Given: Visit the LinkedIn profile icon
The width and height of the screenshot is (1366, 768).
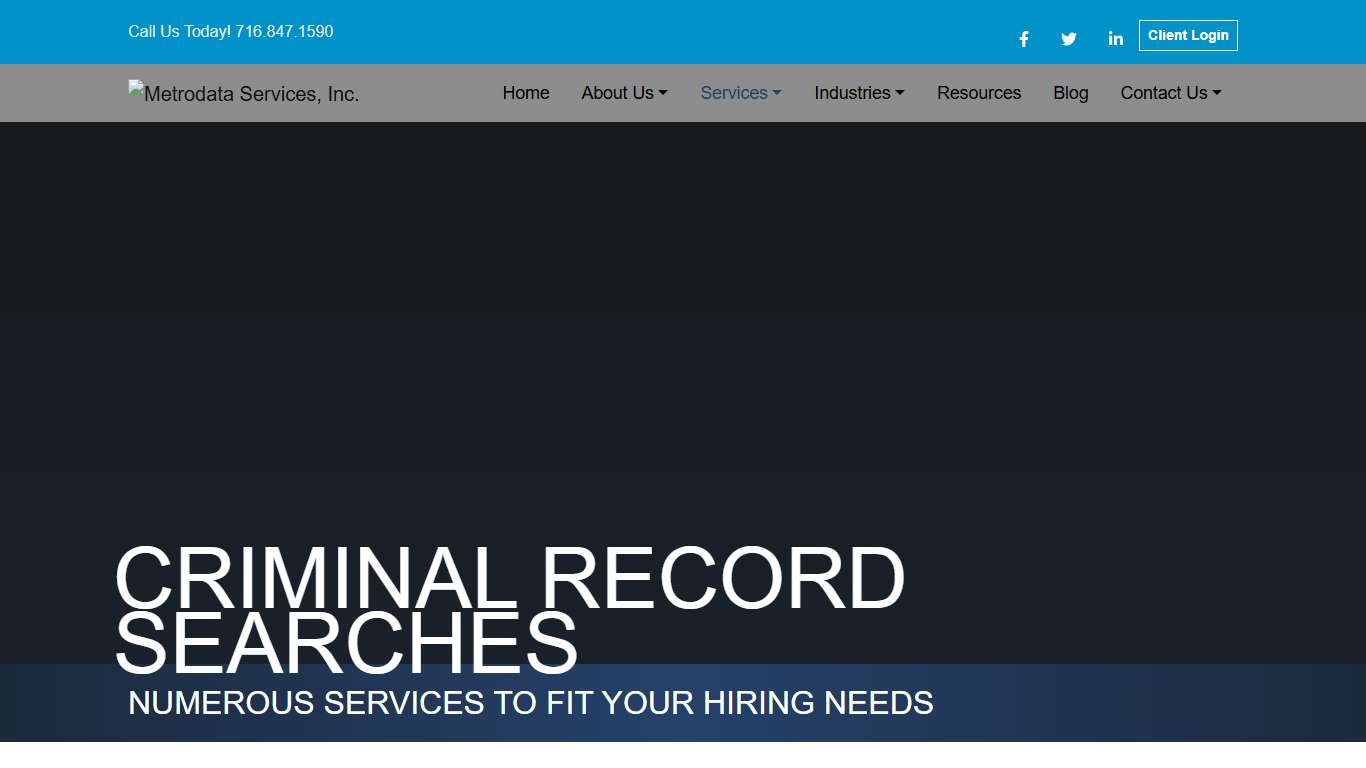Looking at the screenshot, I should pos(1115,38).
